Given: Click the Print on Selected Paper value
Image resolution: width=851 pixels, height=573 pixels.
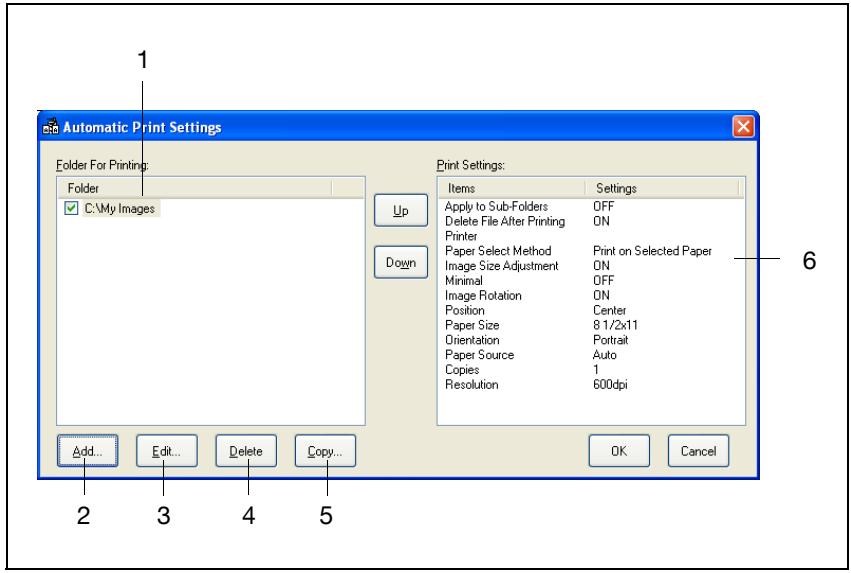Looking at the screenshot, I should click(652, 251).
